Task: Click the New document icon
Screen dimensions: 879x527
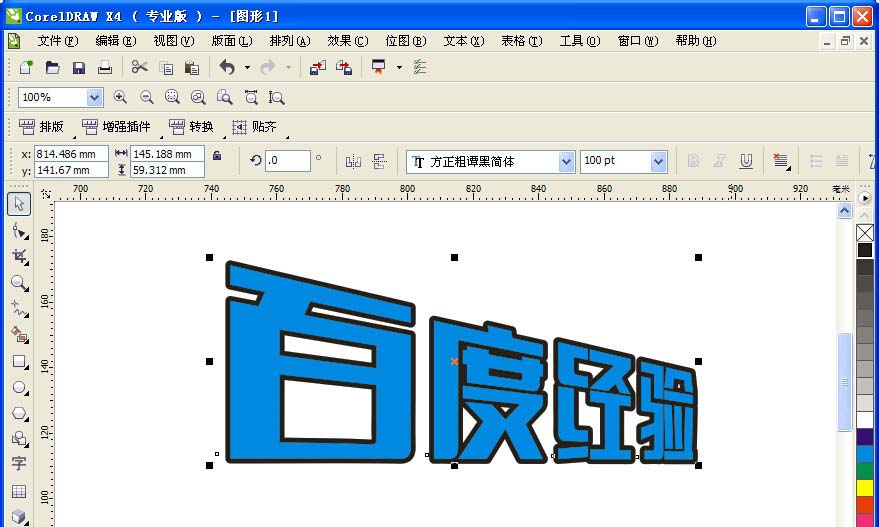Action: [26, 68]
